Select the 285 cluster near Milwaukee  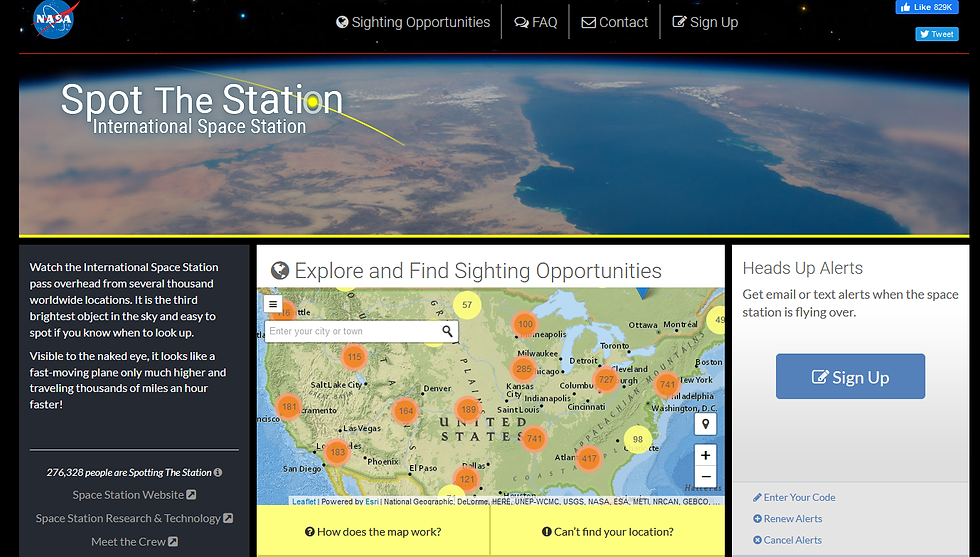[524, 369]
